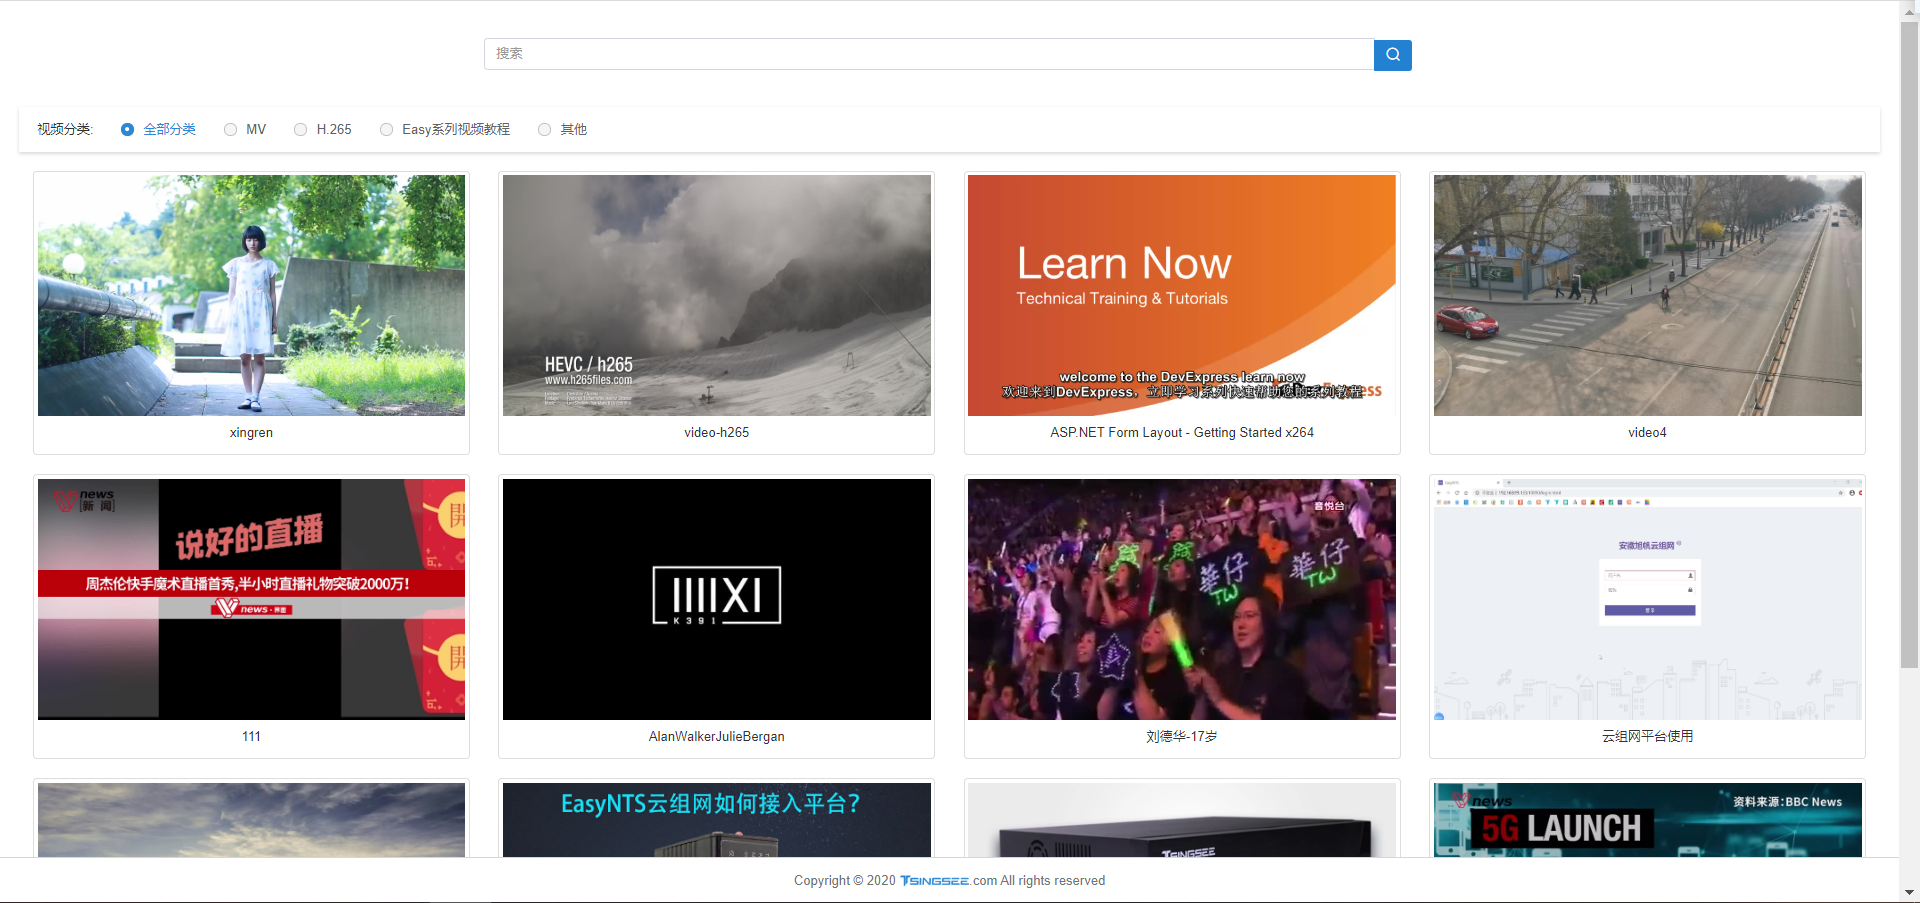Open the Learn Now ASP.NET video thumbnail
Screen dimensions: 1920x903
(x=1182, y=295)
